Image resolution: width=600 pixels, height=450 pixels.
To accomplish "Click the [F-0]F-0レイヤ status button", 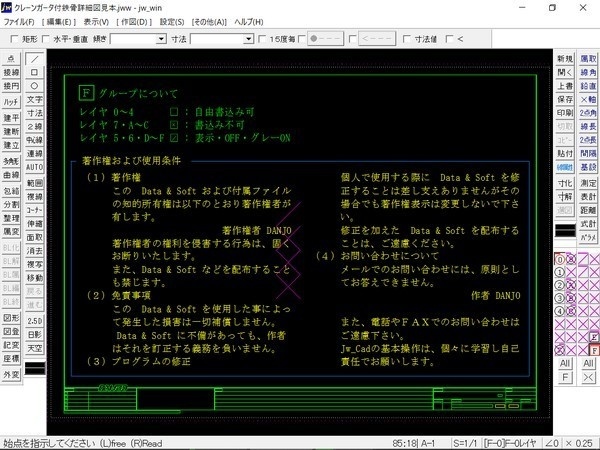I will [510, 443].
